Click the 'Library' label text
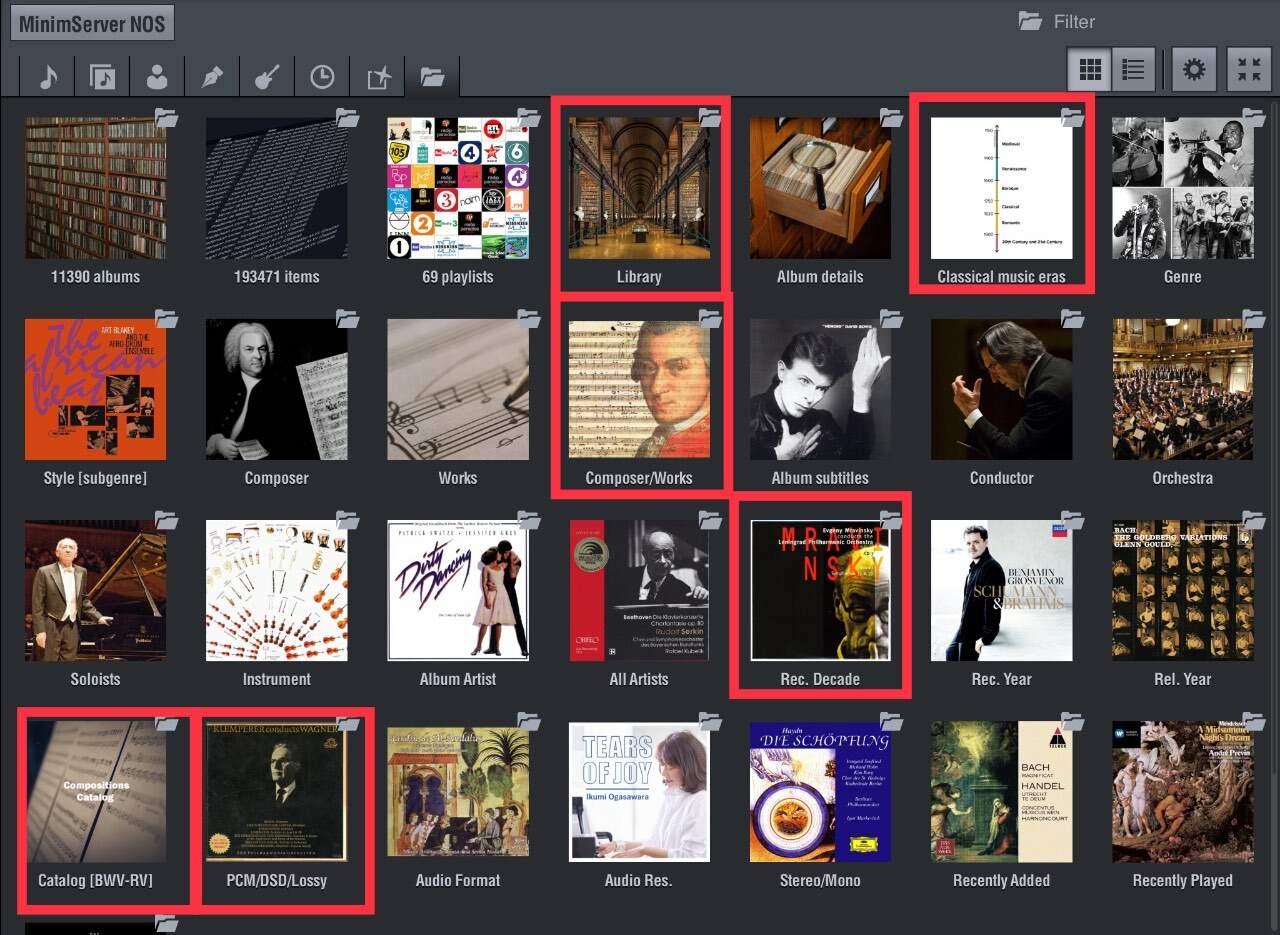 (x=639, y=277)
